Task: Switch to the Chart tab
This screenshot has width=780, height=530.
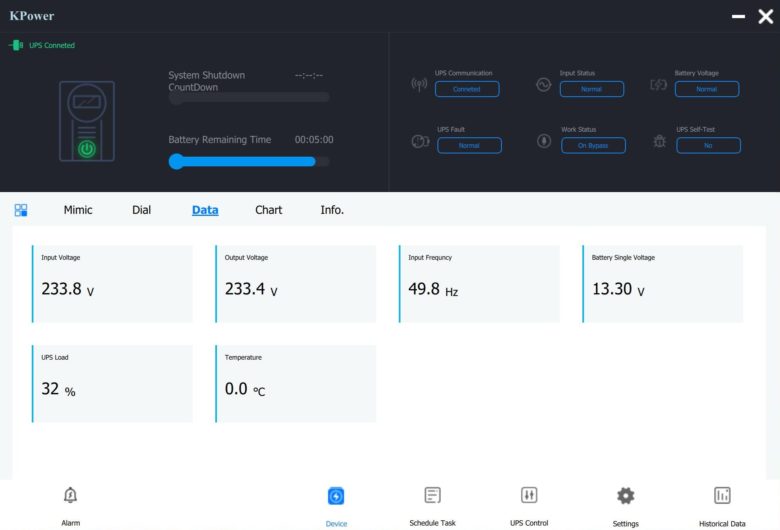Action: pyautogui.click(x=269, y=210)
